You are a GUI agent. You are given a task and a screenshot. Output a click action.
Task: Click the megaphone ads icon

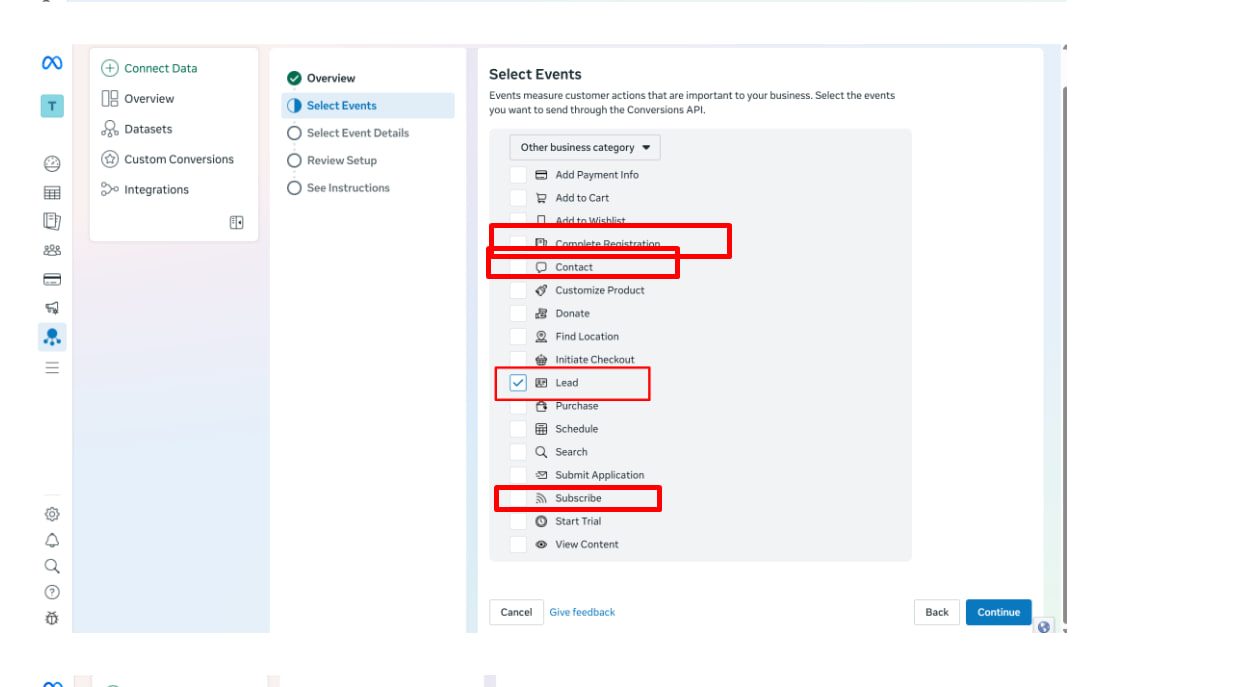pyautogui.click(x=52, y=308)
